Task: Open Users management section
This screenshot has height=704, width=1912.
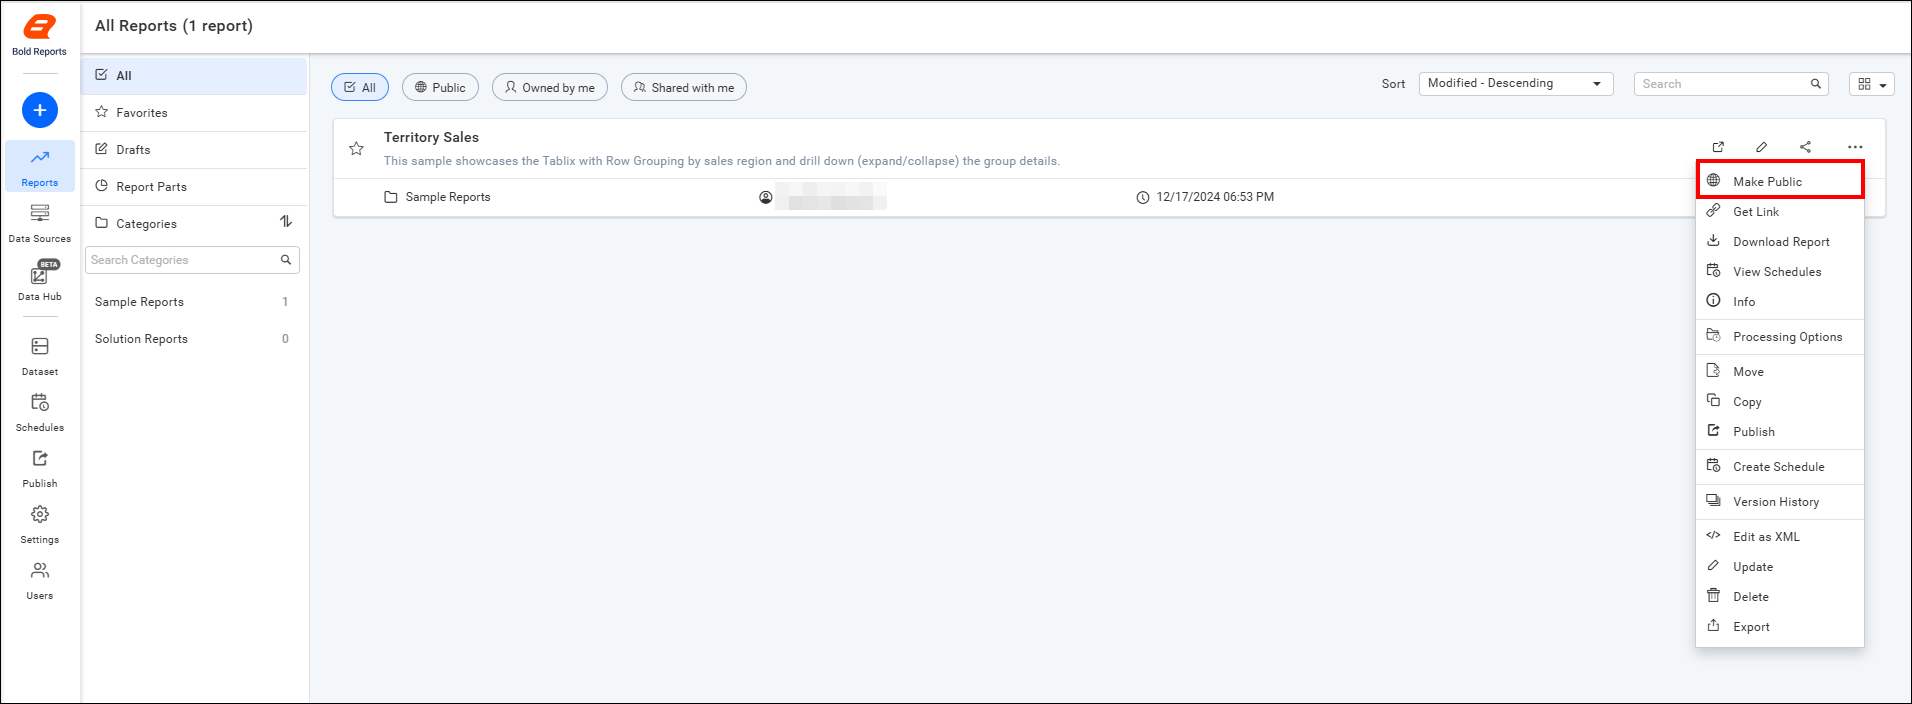Action: click(x=40, y=580)
